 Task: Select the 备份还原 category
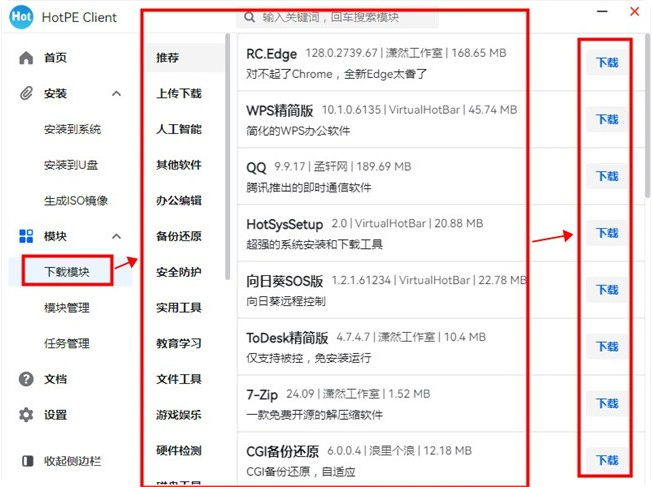tap(179, 236)
